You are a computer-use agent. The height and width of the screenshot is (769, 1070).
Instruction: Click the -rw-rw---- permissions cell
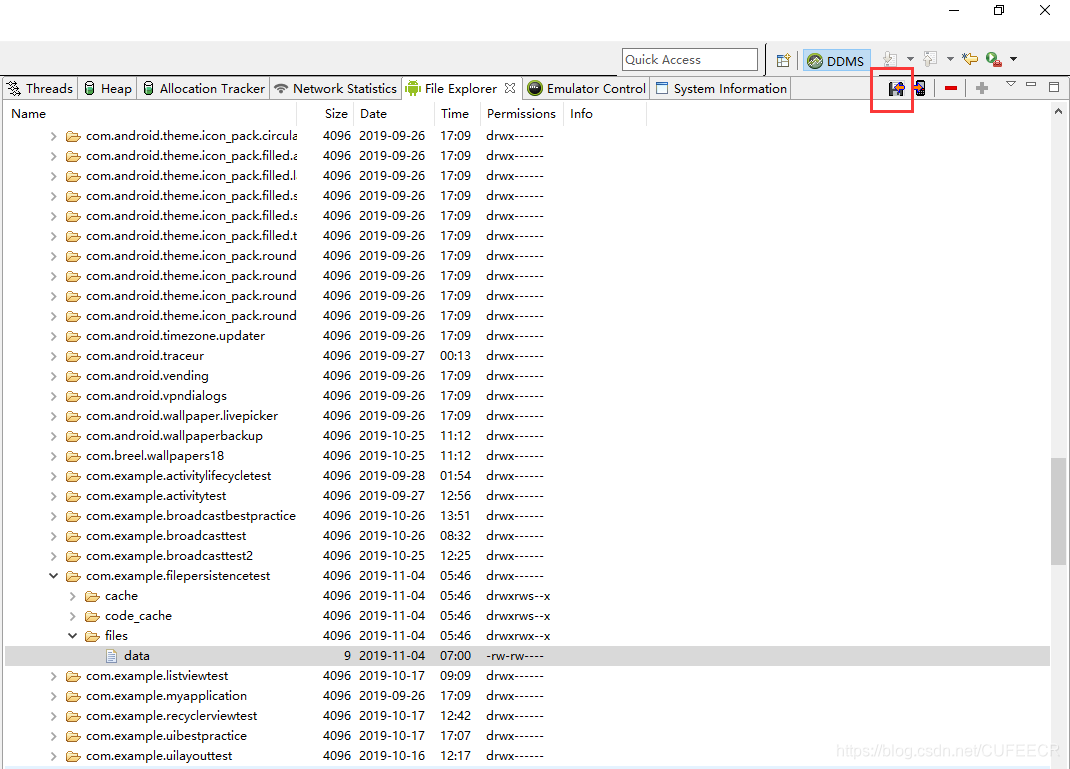tap(515, 656)
